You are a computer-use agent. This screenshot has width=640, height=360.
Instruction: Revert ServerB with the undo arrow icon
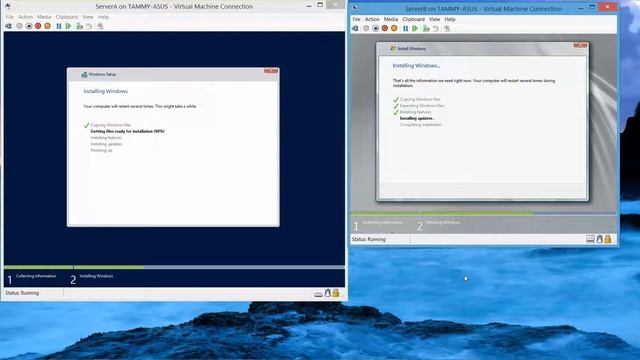pyautogui.click(x=436, y=29)
